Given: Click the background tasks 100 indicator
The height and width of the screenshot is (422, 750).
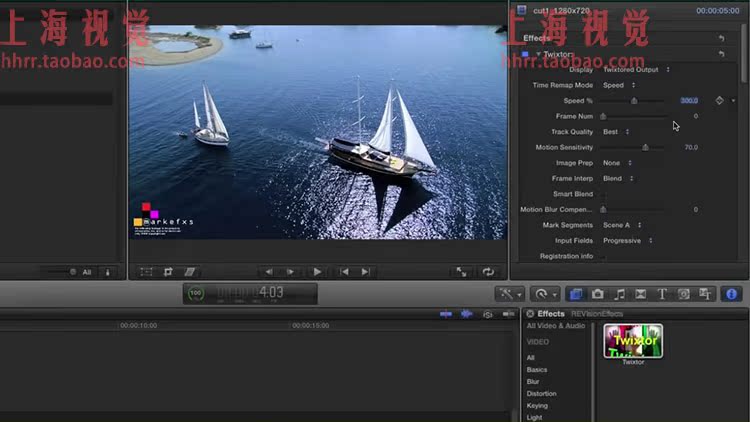Looking at the screenshot, I should coord(196,293).
